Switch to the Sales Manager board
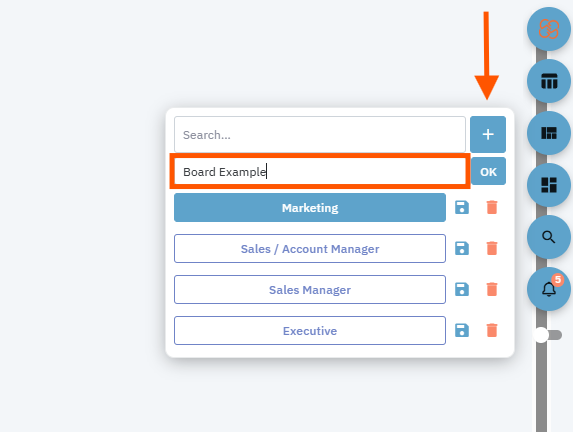The height and width of the screenshot is (432, 573). tap(310, 289)
